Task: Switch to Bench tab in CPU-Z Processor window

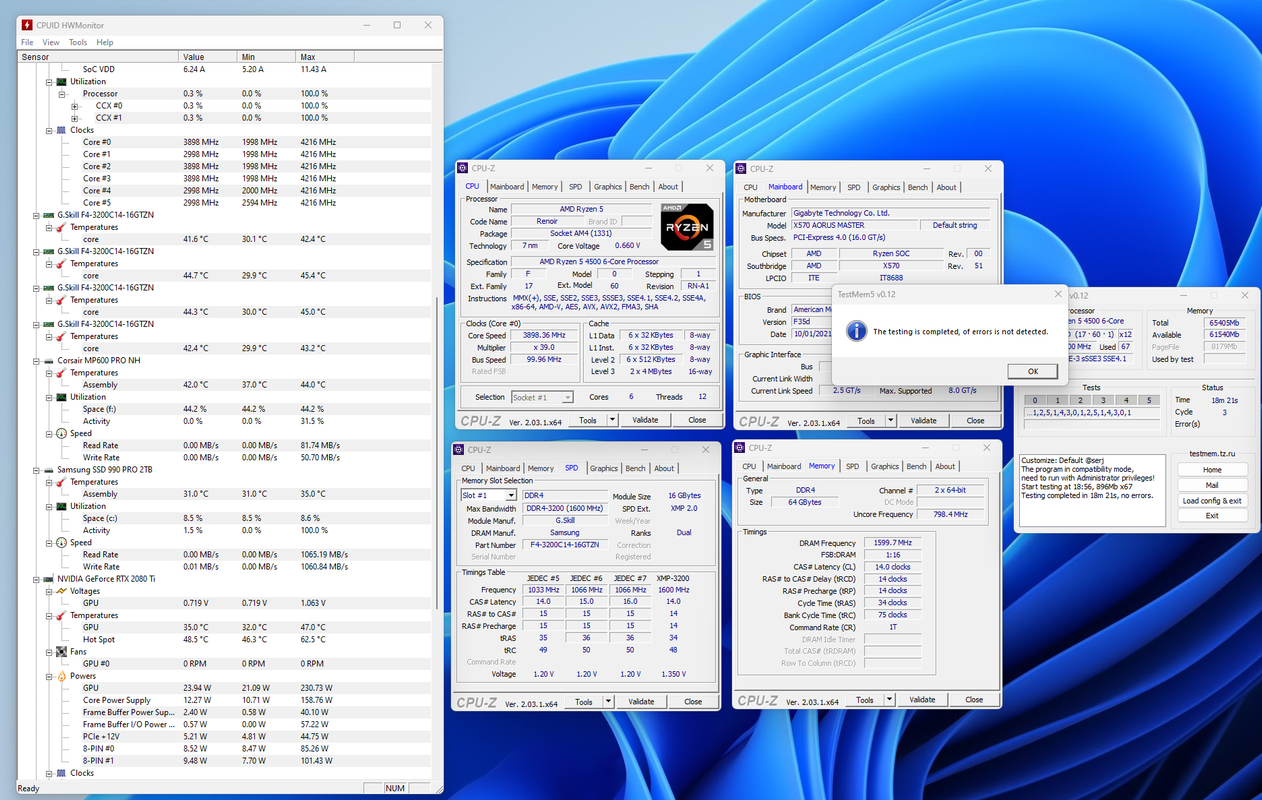Action: point(639,187)
